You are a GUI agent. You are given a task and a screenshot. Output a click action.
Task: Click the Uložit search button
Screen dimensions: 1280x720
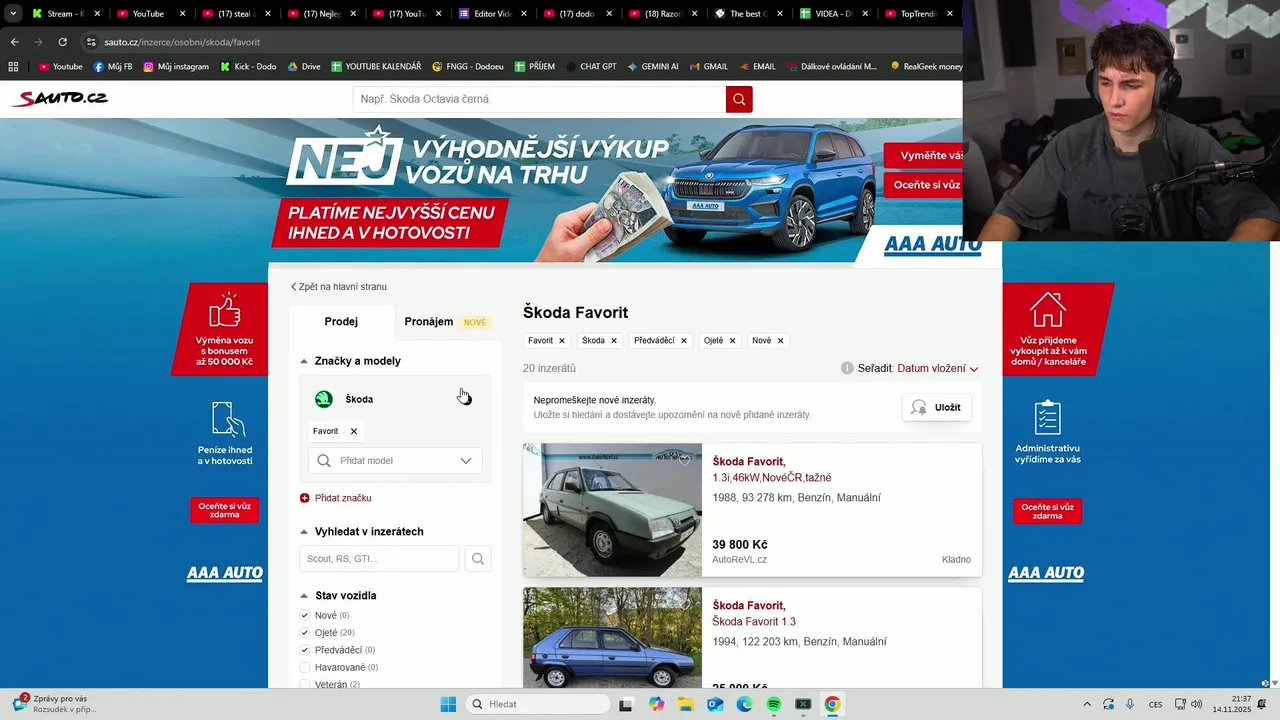[x=937, y=408]
